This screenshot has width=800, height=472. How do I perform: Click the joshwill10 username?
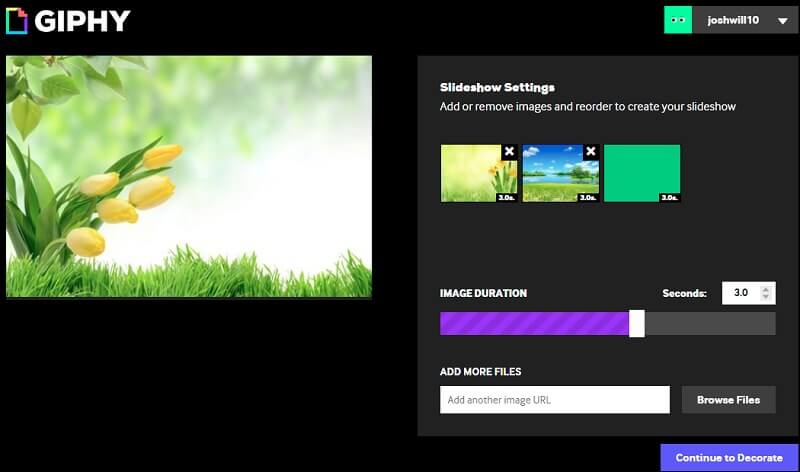(733, 21)
